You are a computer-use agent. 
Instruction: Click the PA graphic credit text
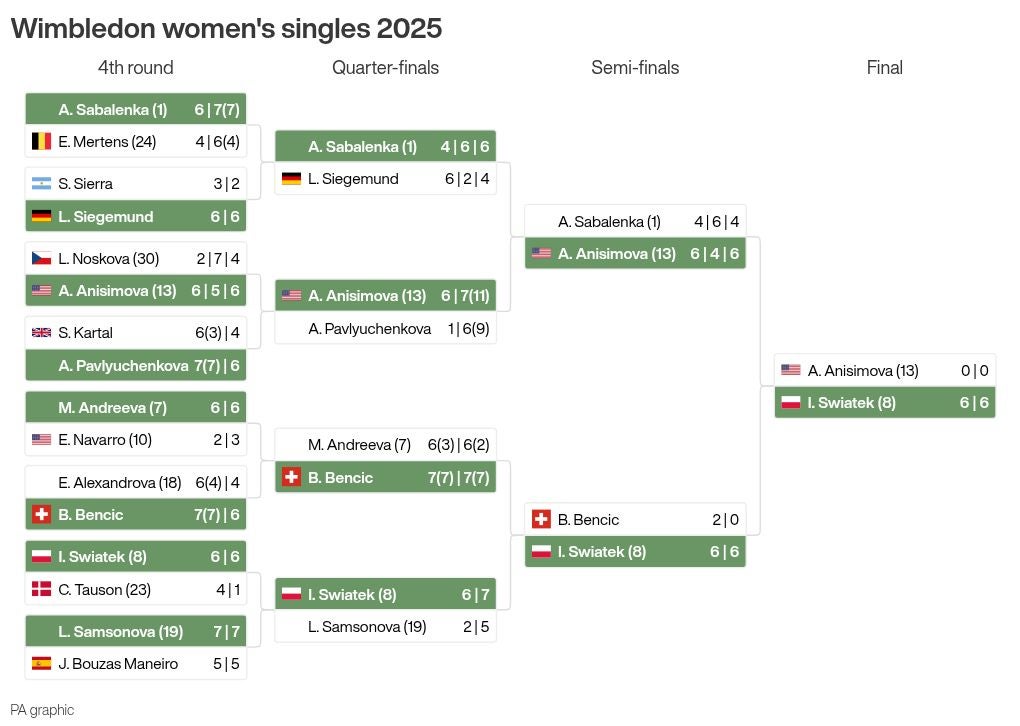[42, 710]
